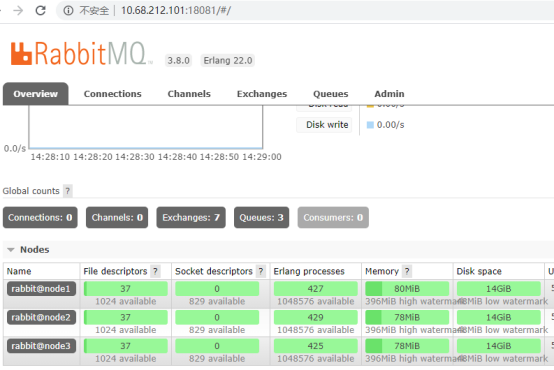Go to the Exchanges tab
The image size is (554, 370).
coord(262,94)
